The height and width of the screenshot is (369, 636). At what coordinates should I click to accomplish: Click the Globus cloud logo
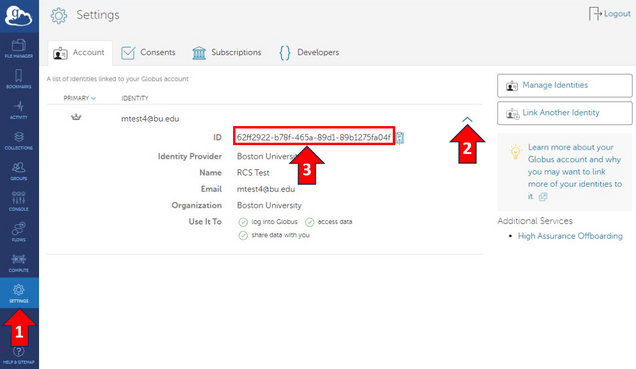pyautogui.click(x=18, y=16)
